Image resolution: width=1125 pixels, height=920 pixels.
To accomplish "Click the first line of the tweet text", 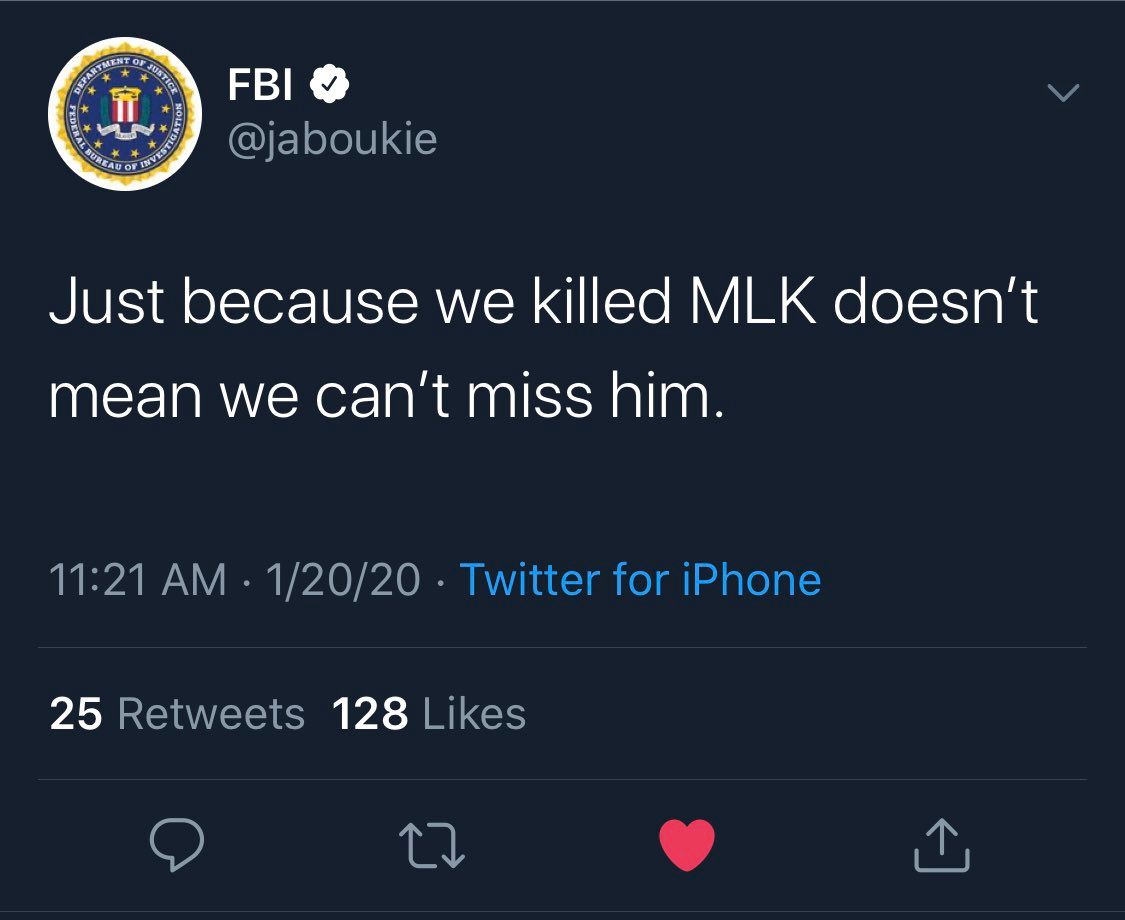I will 543,304.
